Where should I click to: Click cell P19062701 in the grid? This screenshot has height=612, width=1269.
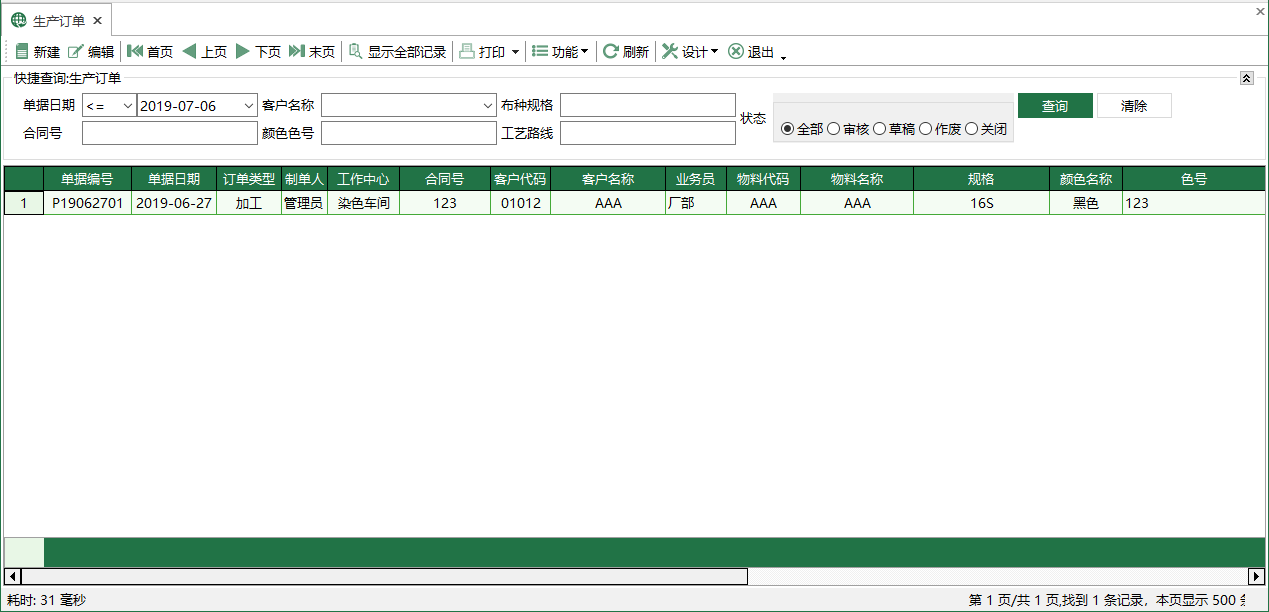pos(87,203)
